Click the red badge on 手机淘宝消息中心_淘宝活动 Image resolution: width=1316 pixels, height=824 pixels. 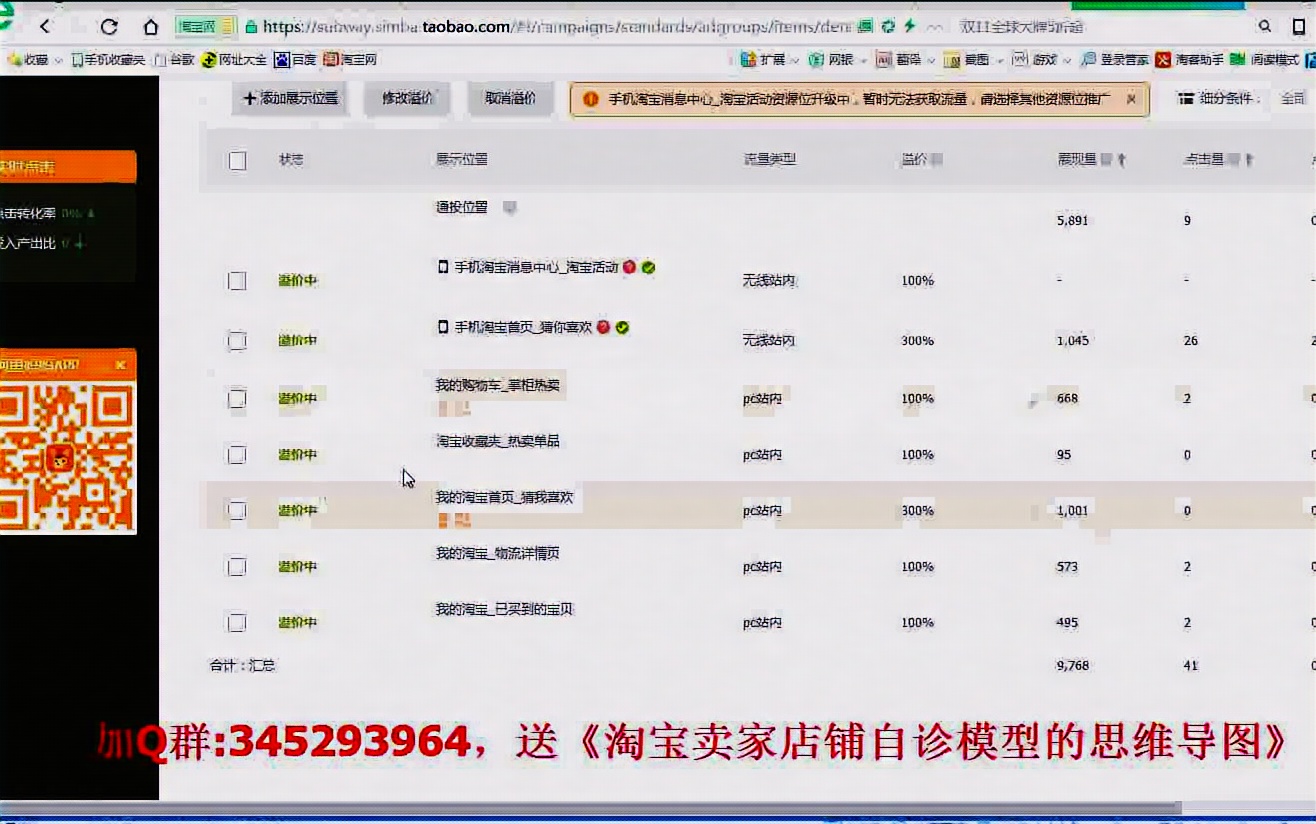[629, 267]
